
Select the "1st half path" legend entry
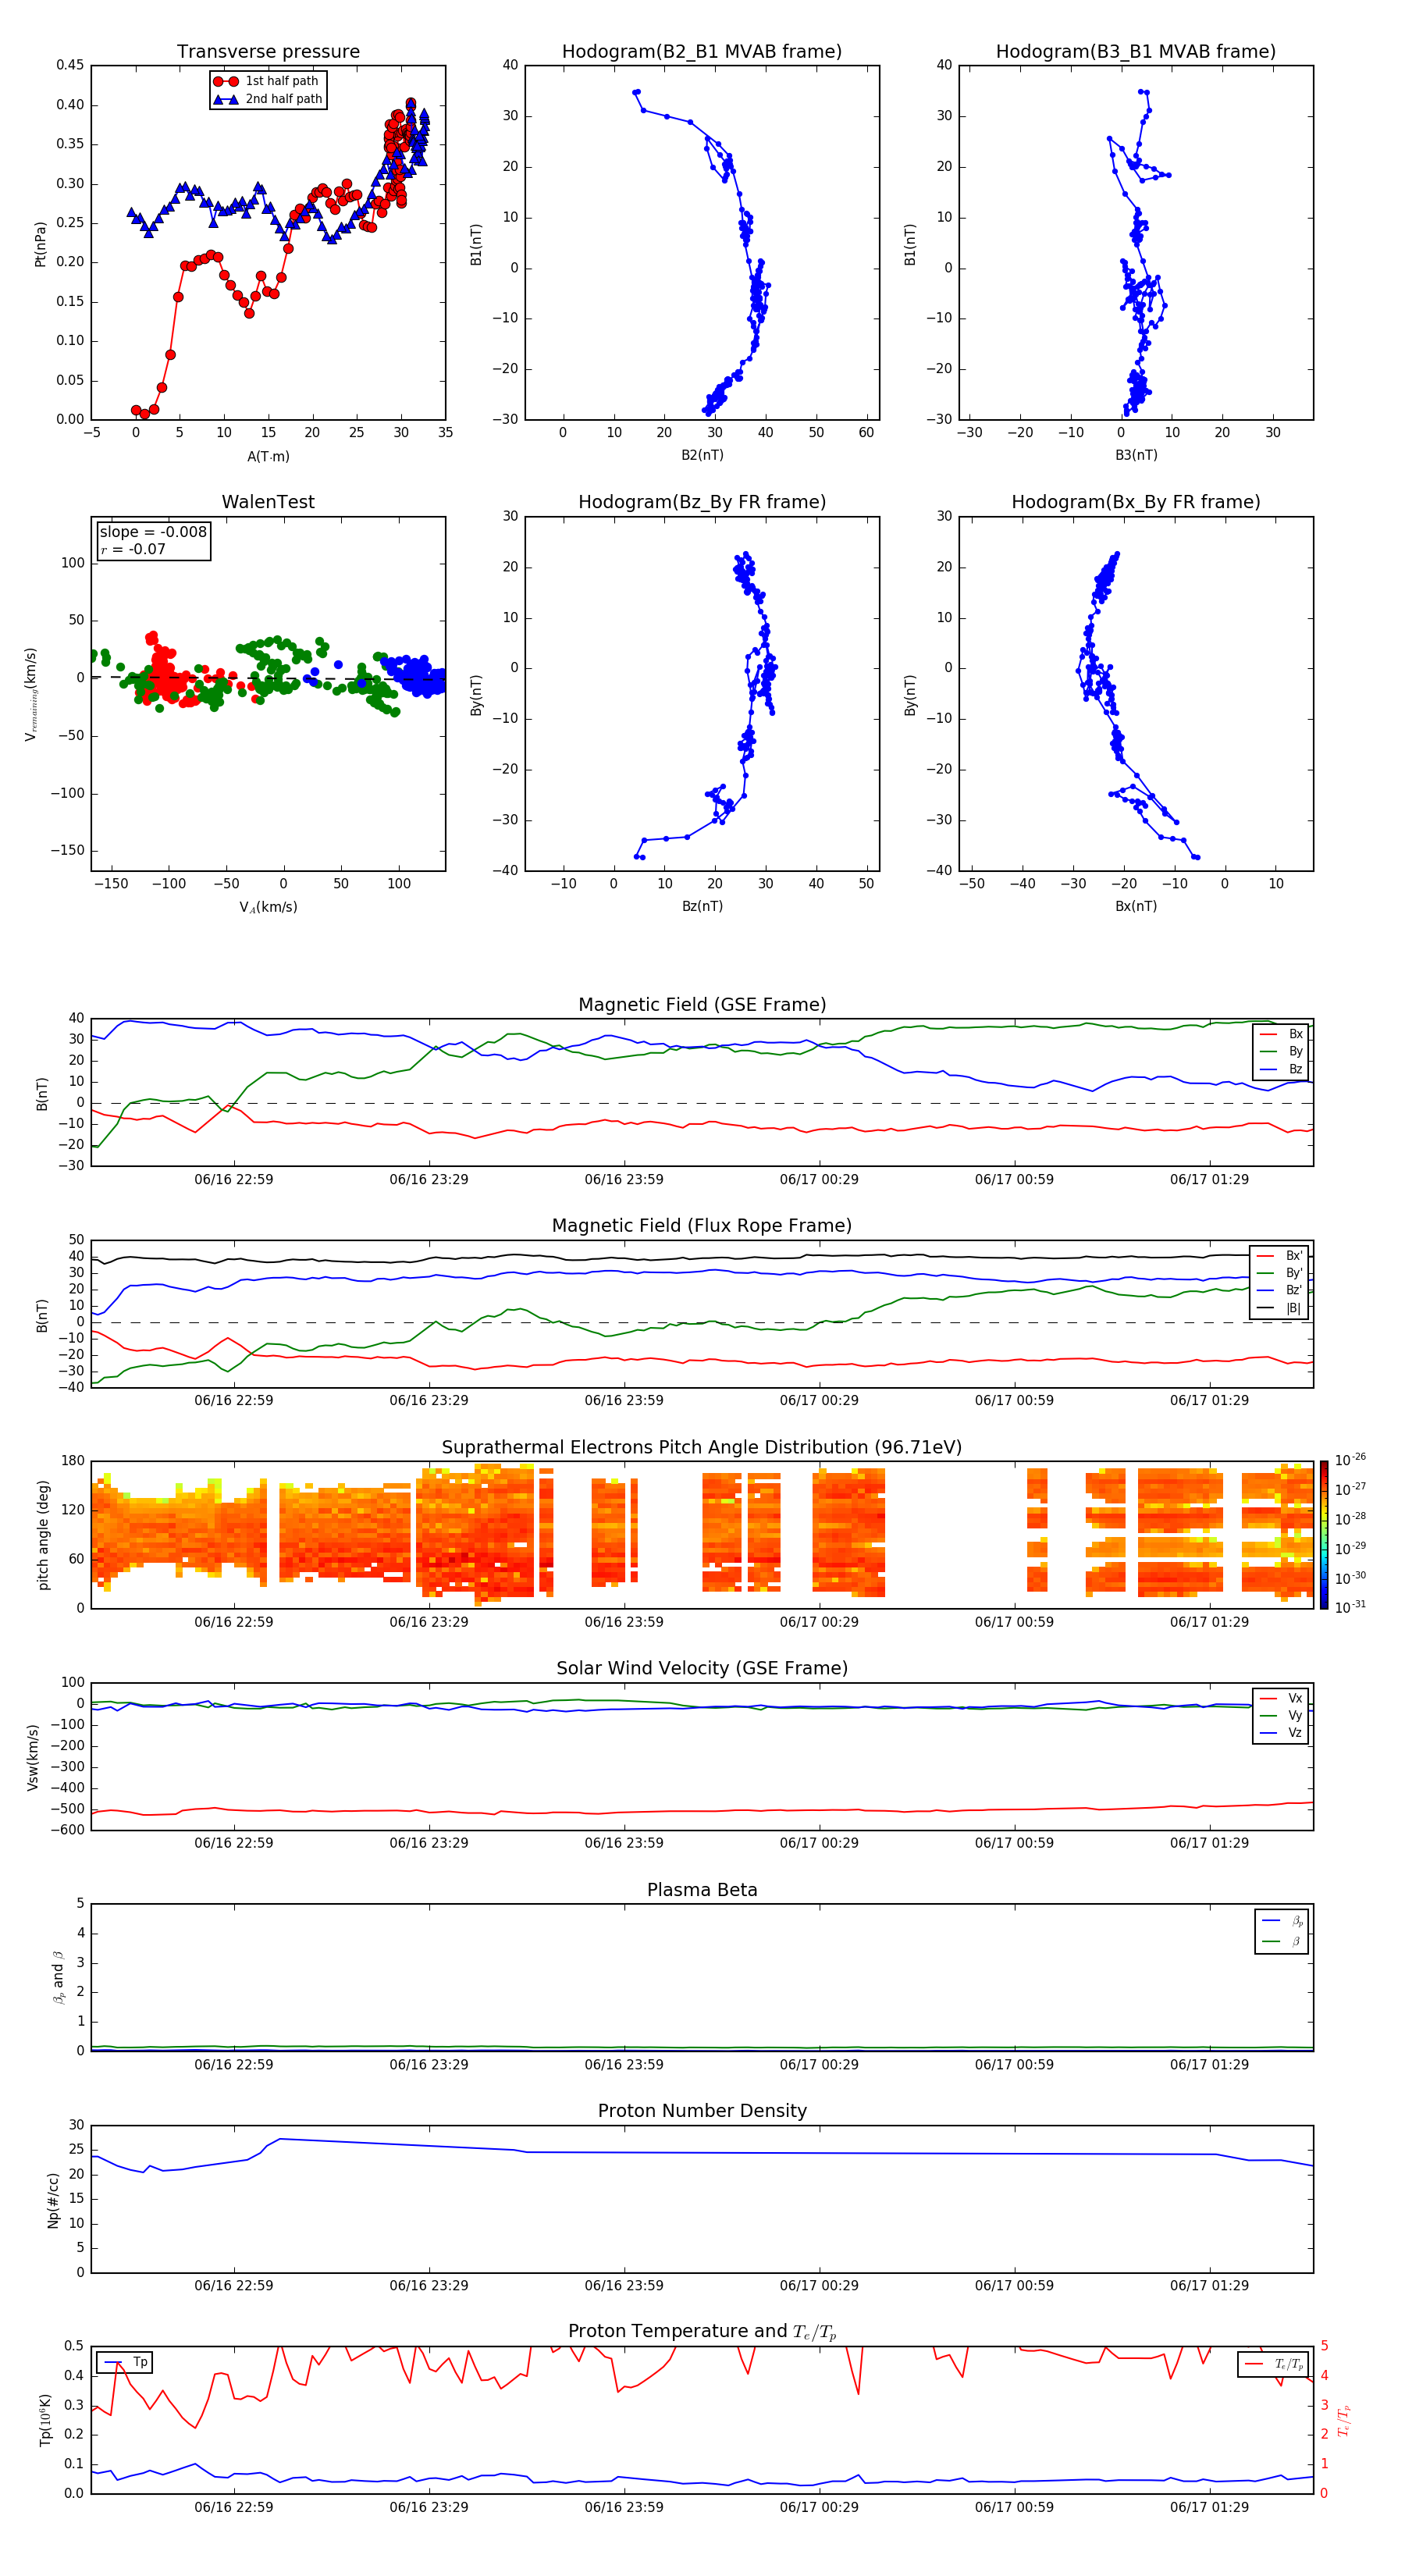267,81
